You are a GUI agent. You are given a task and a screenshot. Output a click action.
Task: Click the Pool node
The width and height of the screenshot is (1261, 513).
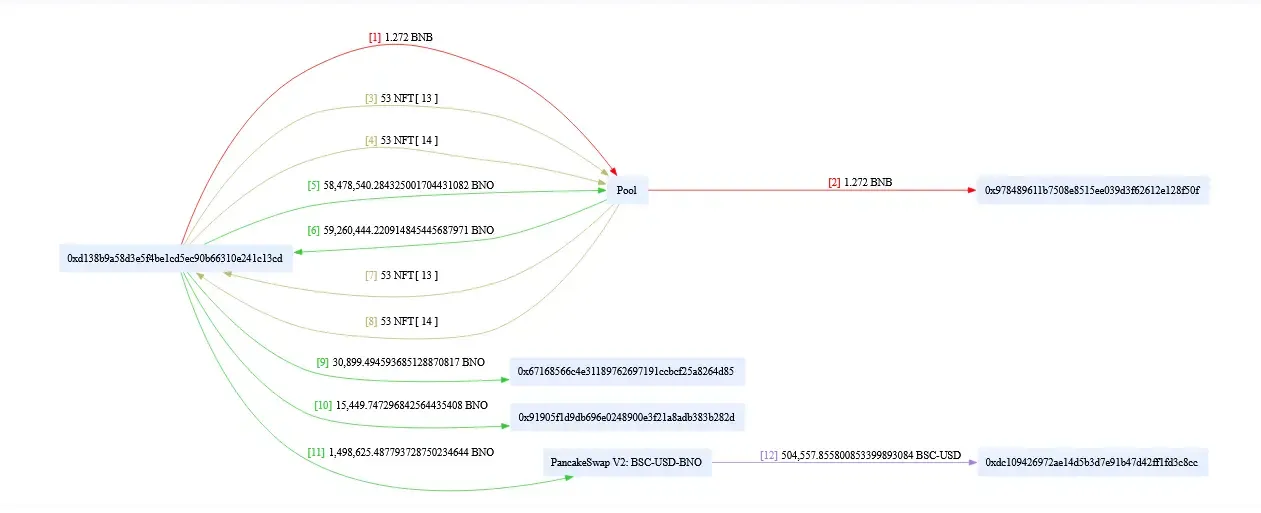[x=626, y=190]
